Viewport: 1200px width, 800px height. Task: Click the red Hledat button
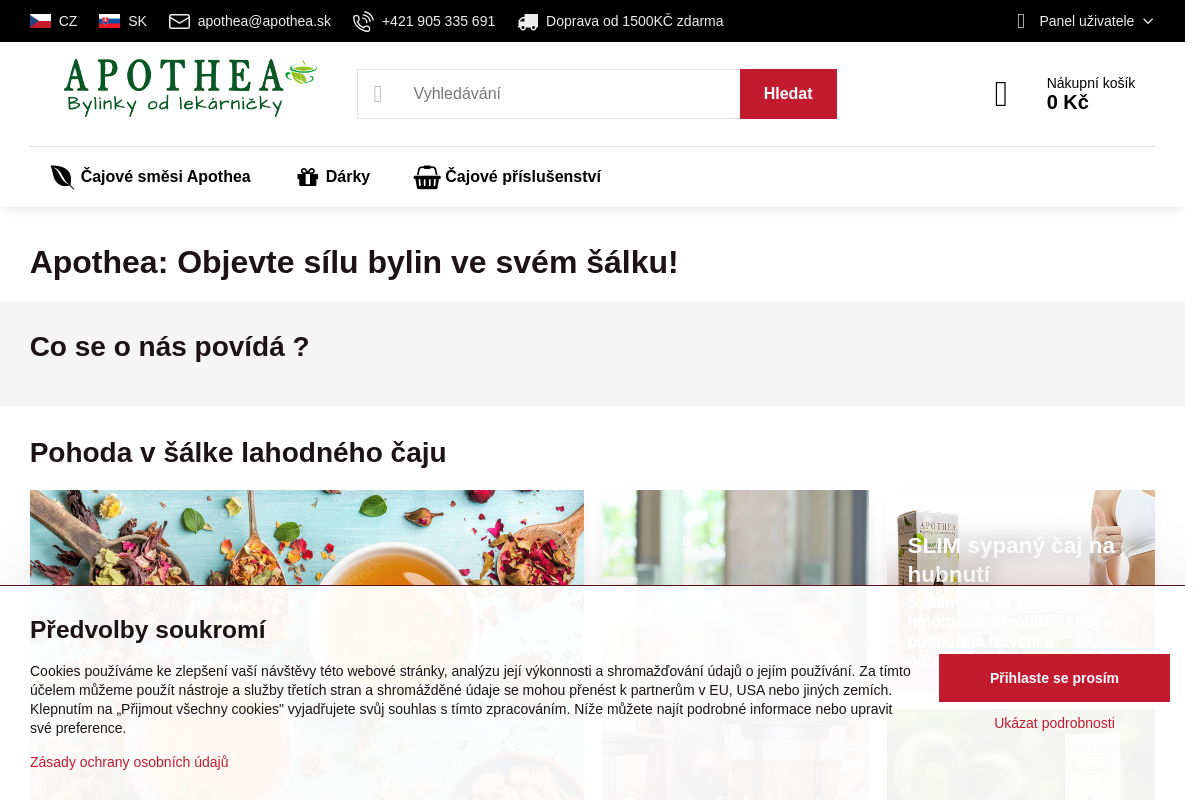788,94
